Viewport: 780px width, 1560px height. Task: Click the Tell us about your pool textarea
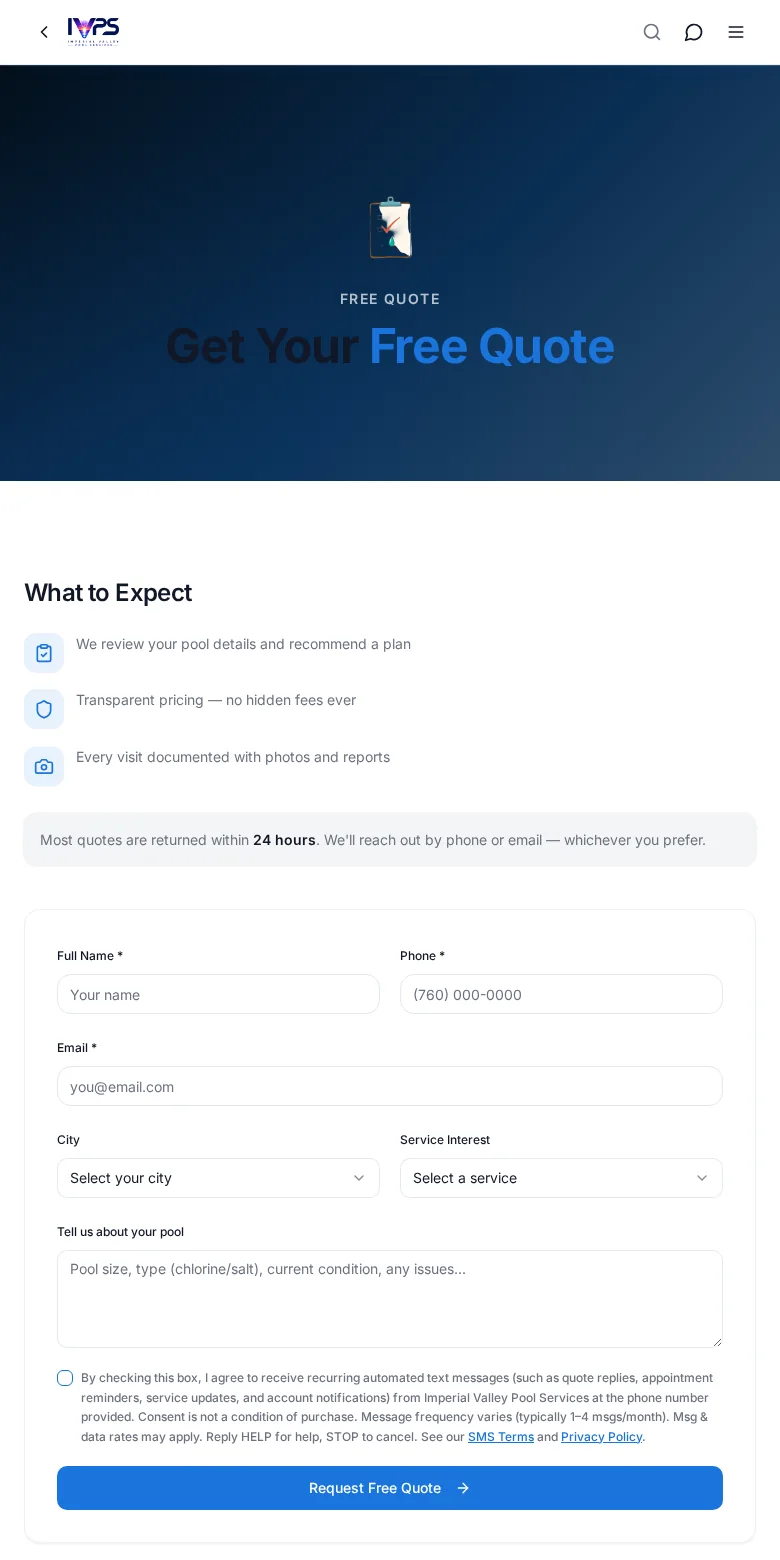pos(390,1299)
